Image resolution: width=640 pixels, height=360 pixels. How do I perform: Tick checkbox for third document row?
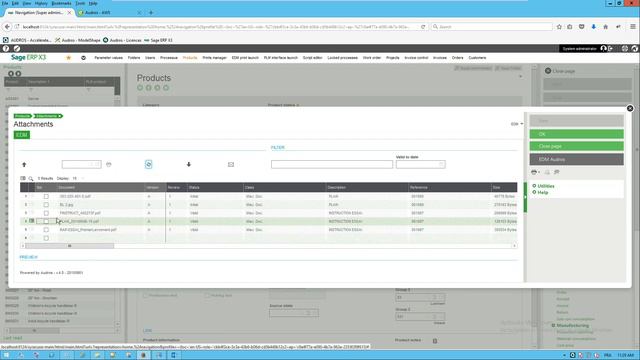[x=46, y=213]
